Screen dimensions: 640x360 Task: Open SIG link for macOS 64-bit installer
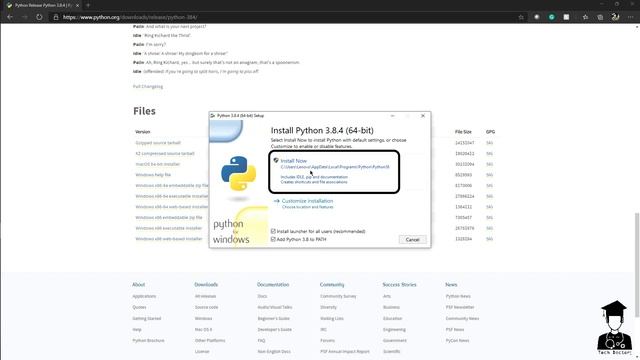[489, 164]
